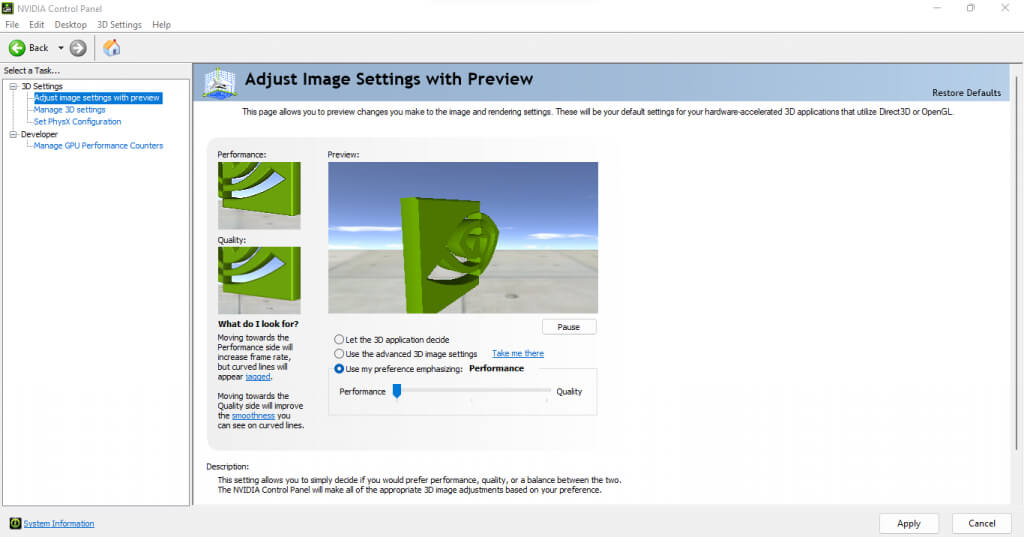Collapse the Developer tree node

(x=13, y=134)
